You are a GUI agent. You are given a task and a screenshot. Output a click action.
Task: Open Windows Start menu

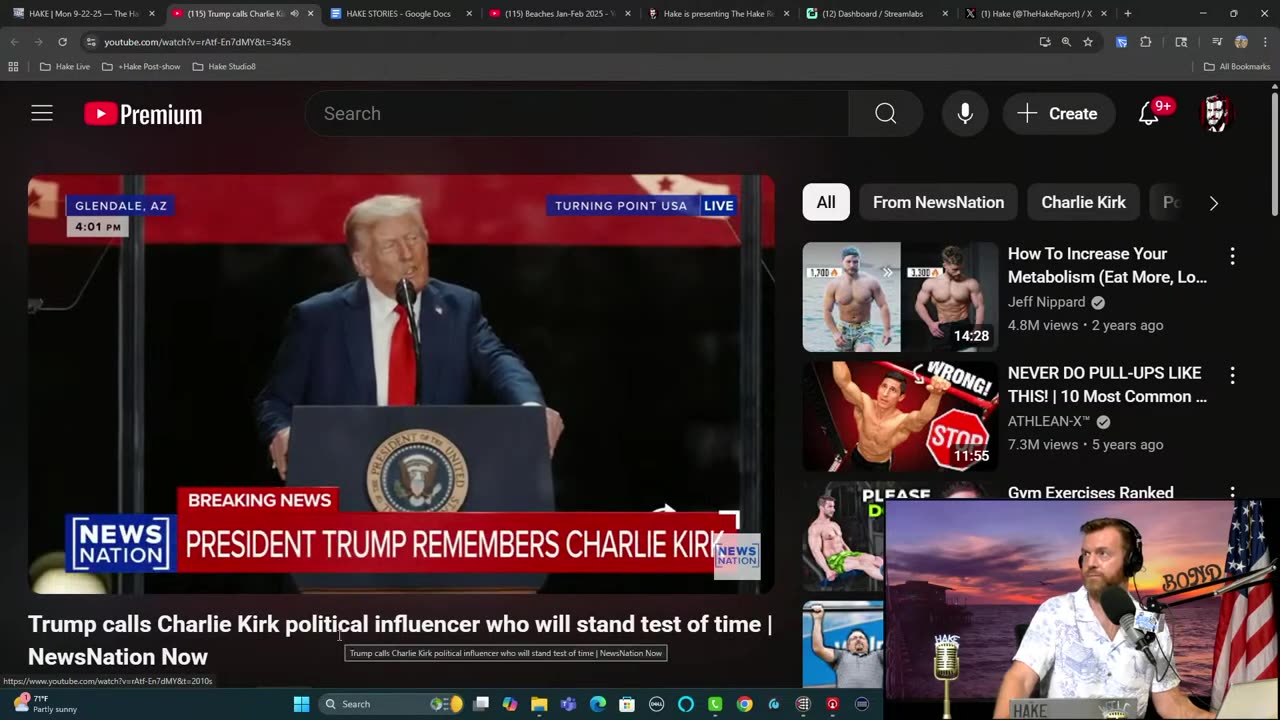[x=301, y=704]
